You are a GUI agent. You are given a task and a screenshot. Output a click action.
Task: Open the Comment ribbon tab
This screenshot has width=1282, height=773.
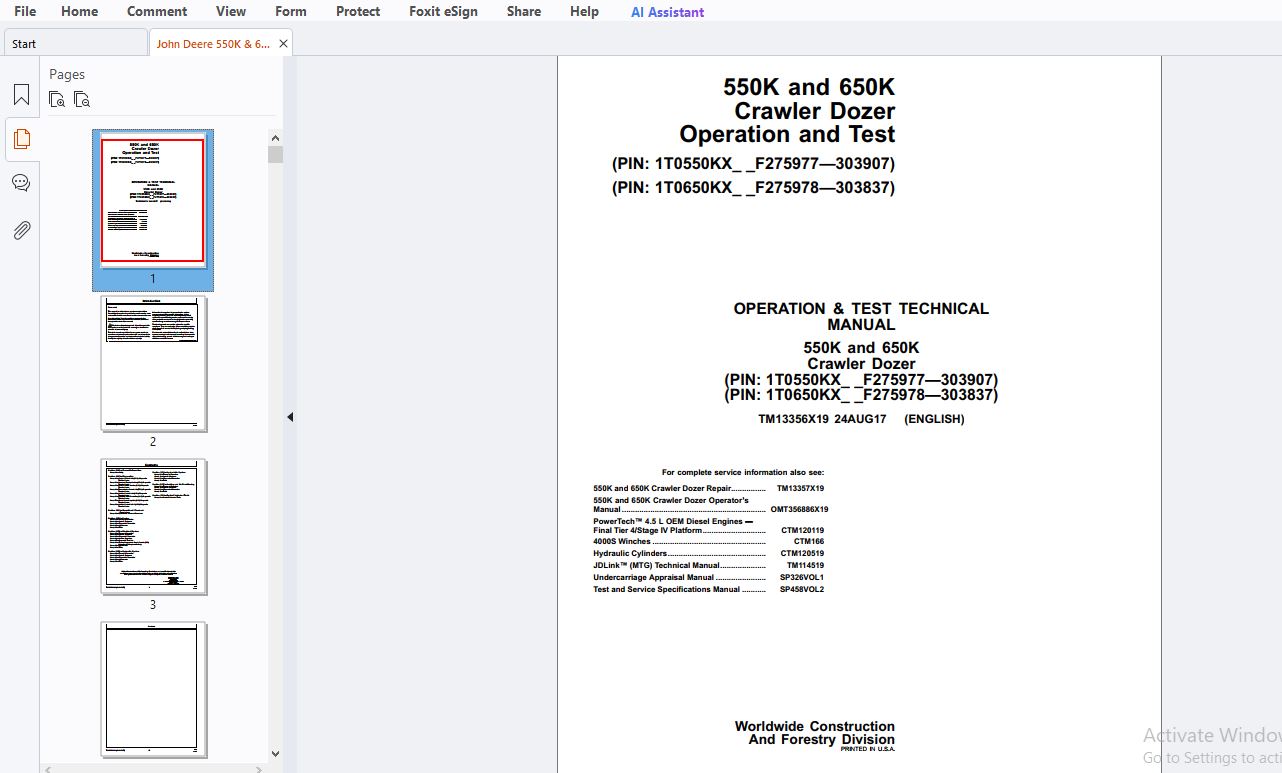(157, 11)
